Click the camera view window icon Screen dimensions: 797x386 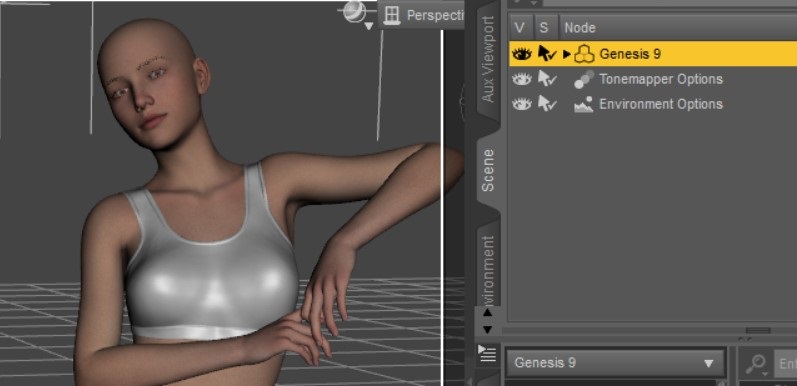pyautogui.click(x=392, y=15)
